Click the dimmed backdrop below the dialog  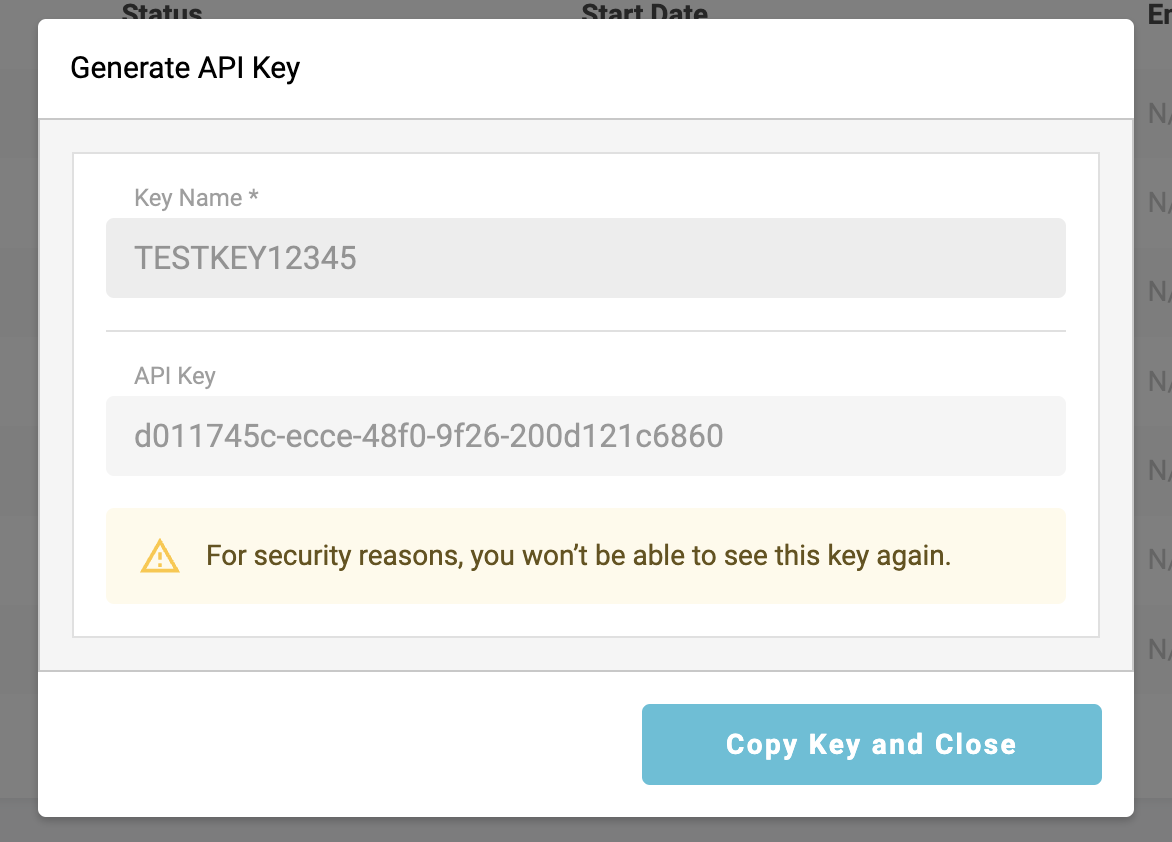(585, 831)
